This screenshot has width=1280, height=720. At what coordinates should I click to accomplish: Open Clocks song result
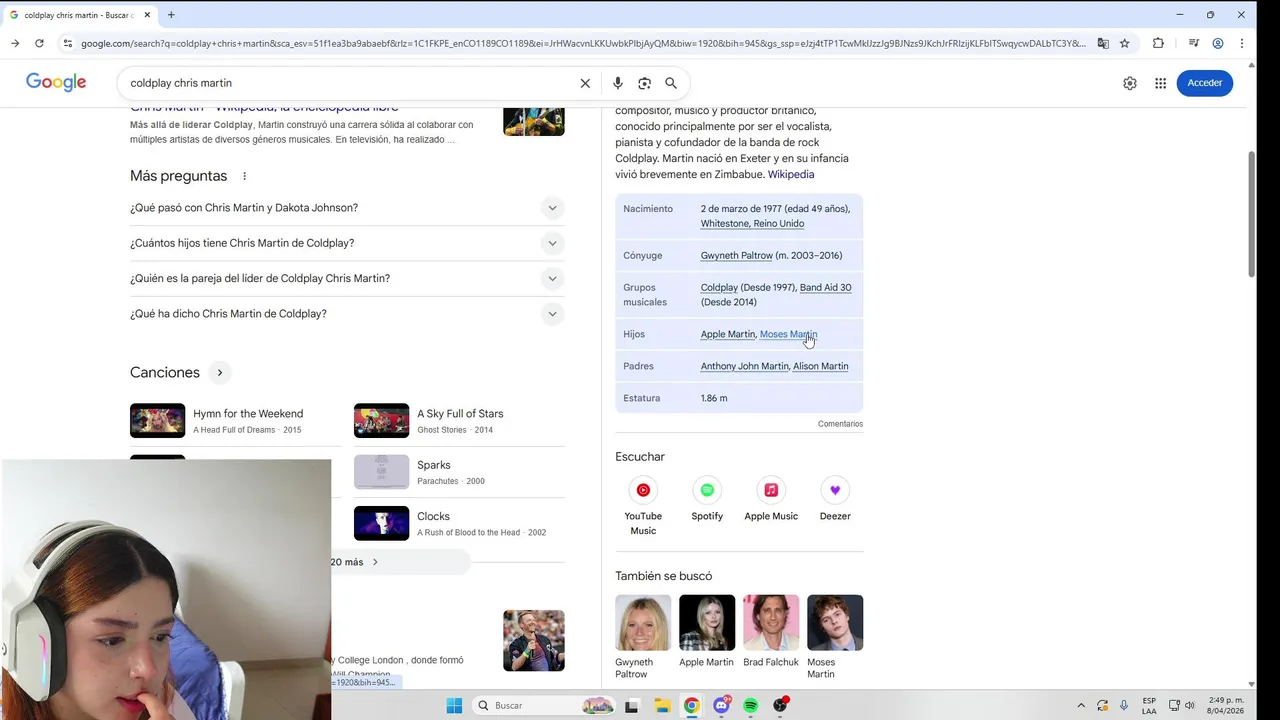pos(459,524)
